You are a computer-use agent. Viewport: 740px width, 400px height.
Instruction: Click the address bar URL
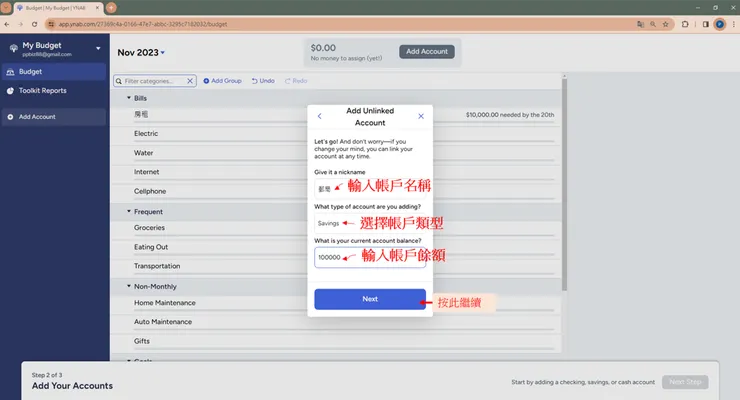coord(143,24)
